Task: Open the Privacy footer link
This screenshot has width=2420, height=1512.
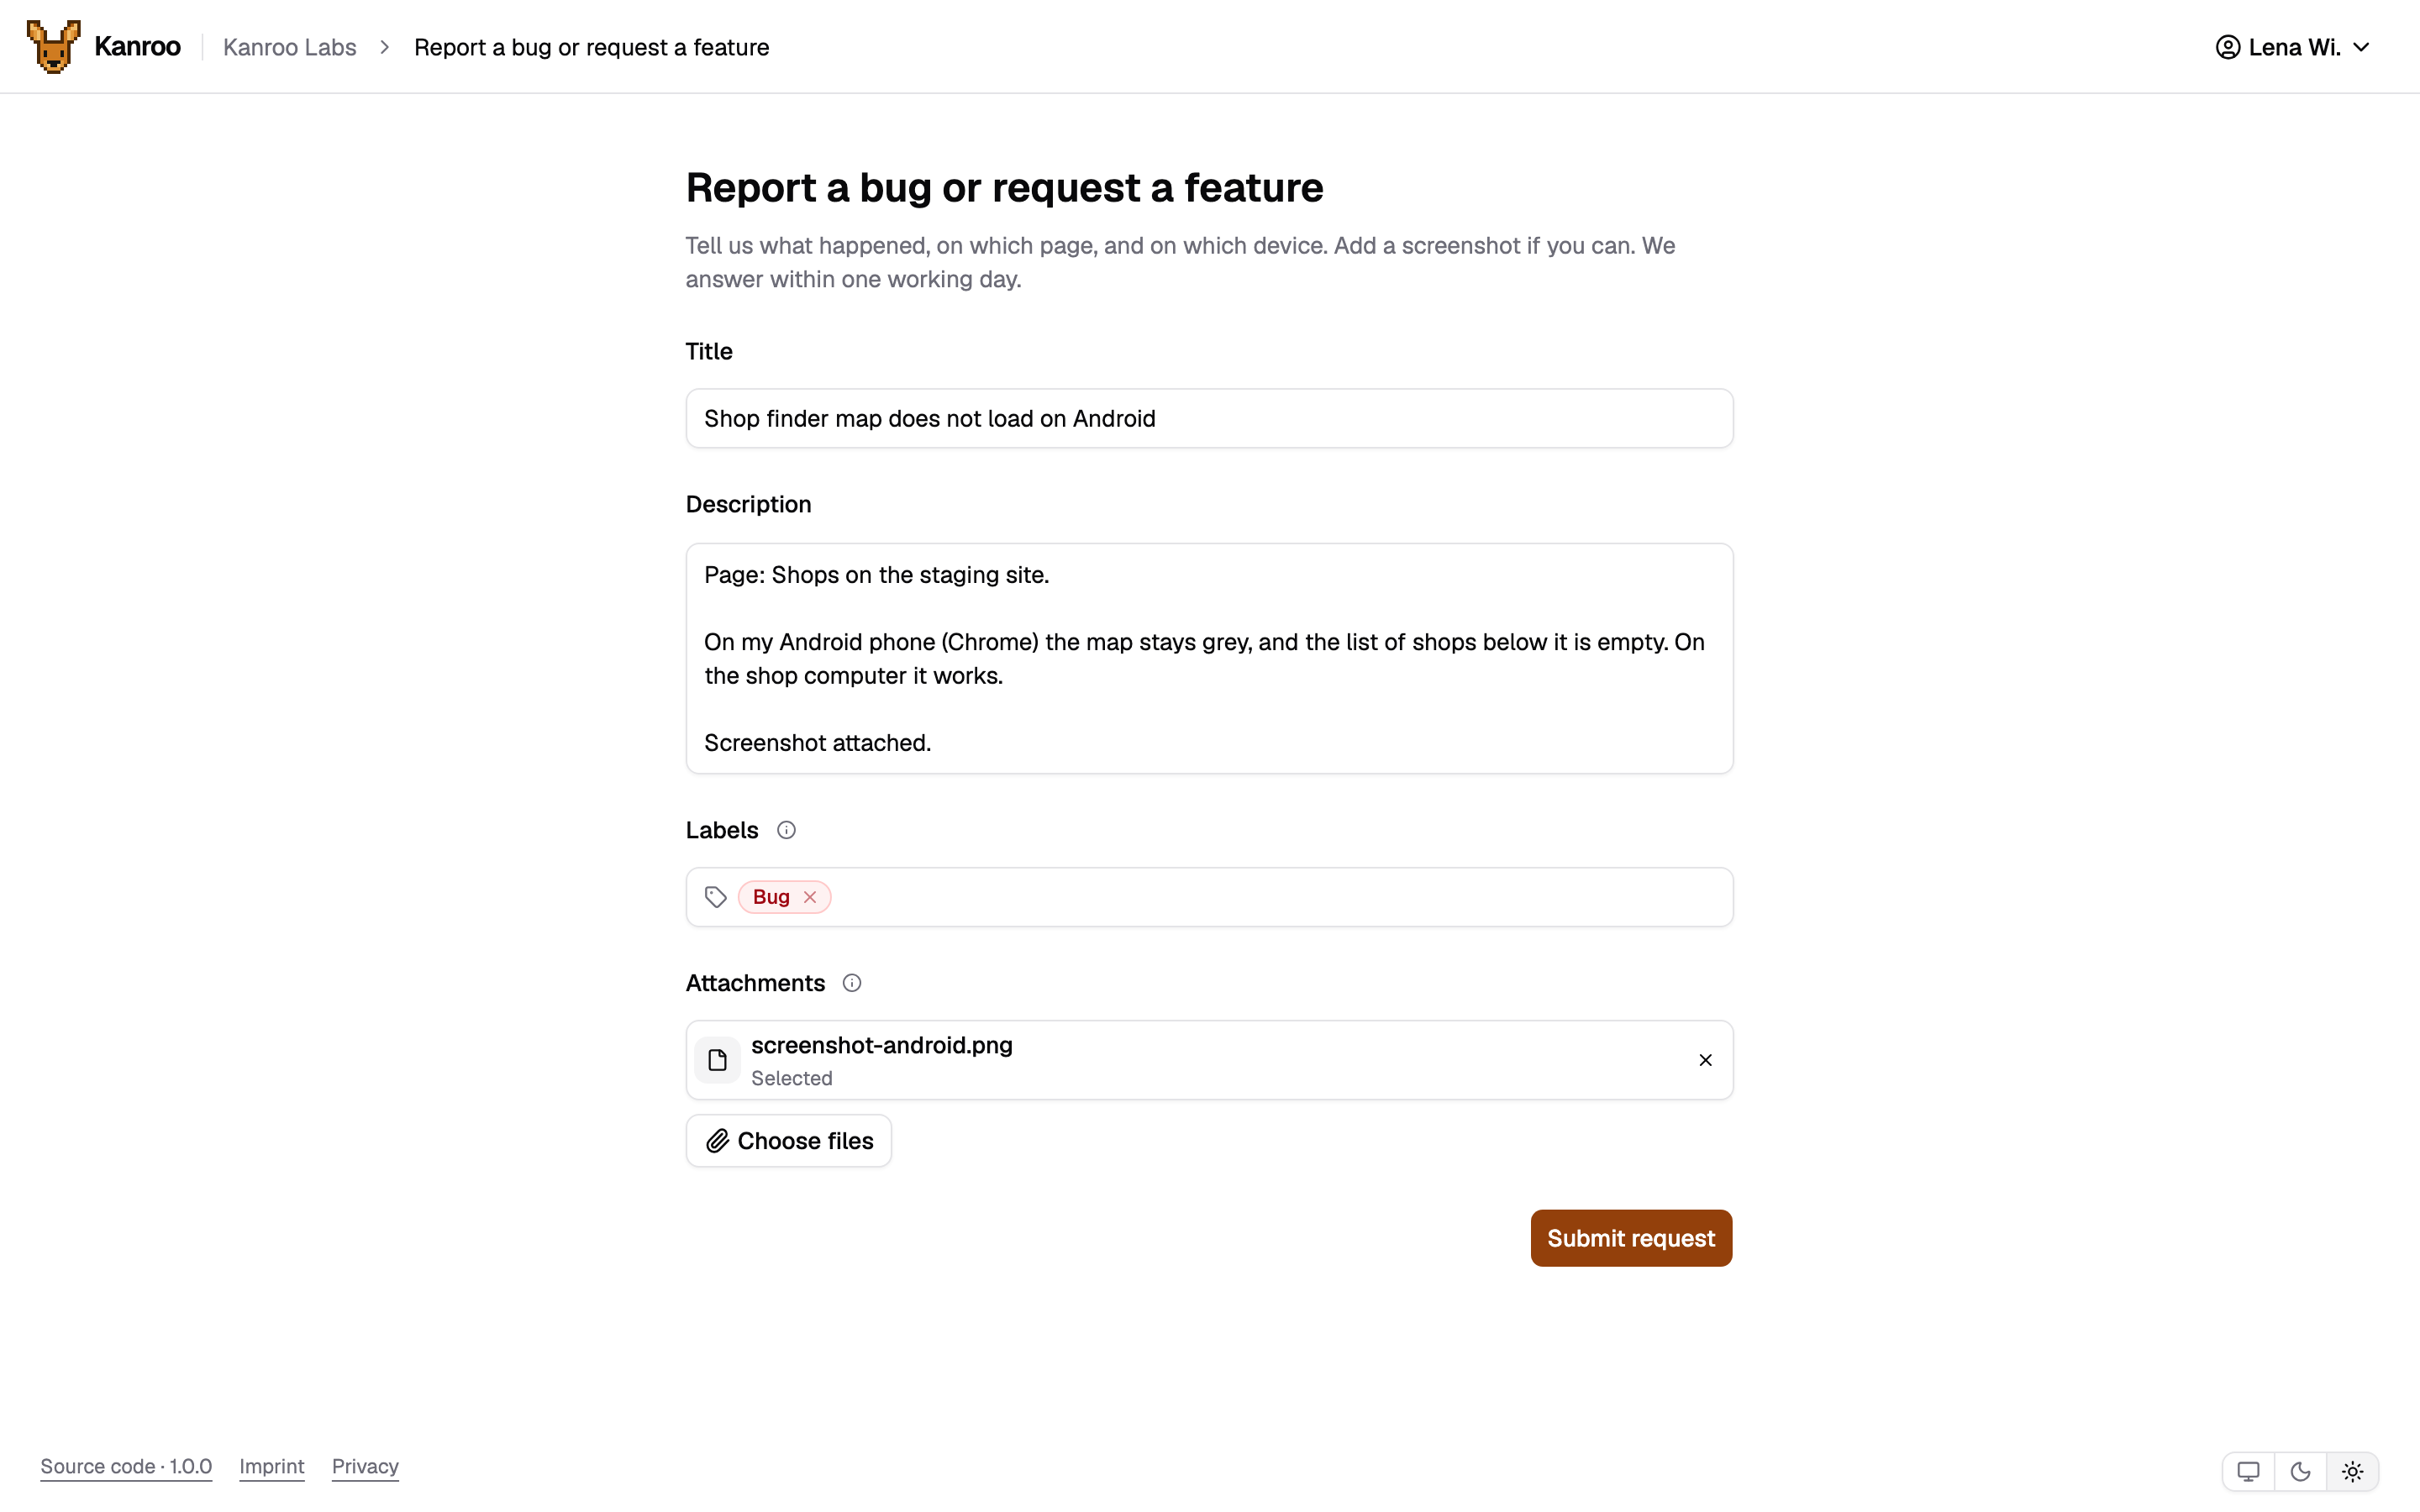Action: pyautogui.click(x=365, y=1466)
